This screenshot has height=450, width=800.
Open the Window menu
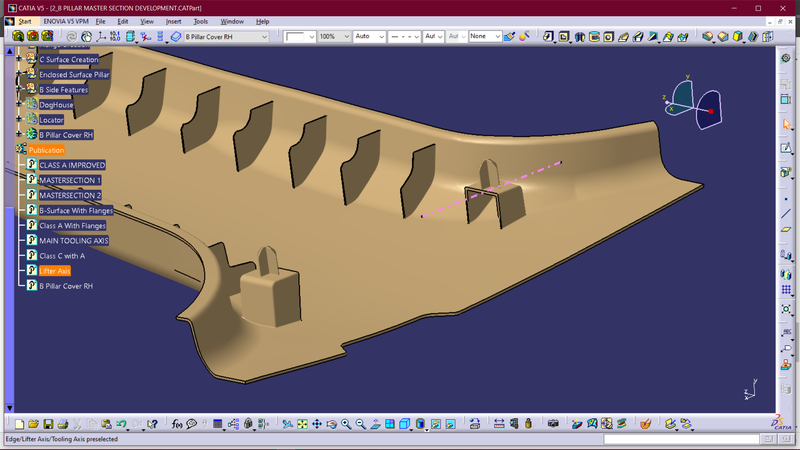click(232, 21)
